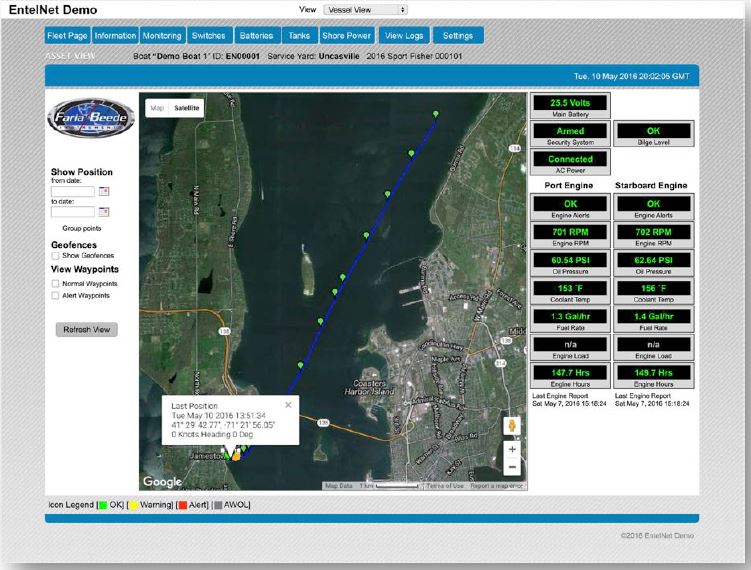Open the from date calendar picker
The height and width of the screenshot is (570, 751).
[x=103, y=191]
